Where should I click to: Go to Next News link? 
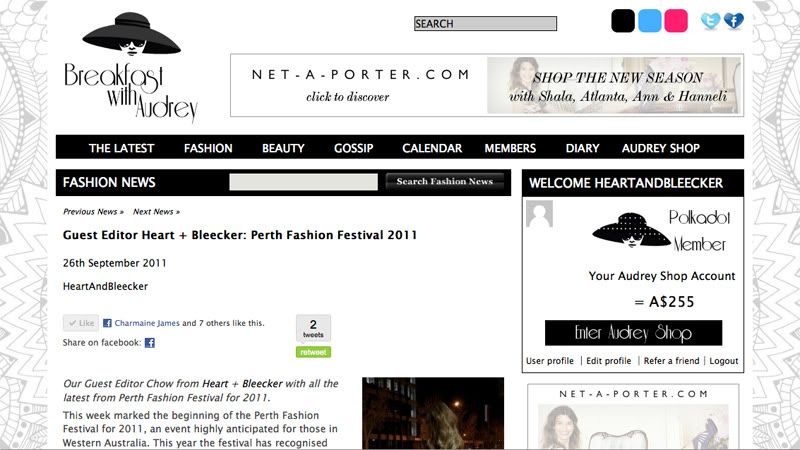point(156,212)
